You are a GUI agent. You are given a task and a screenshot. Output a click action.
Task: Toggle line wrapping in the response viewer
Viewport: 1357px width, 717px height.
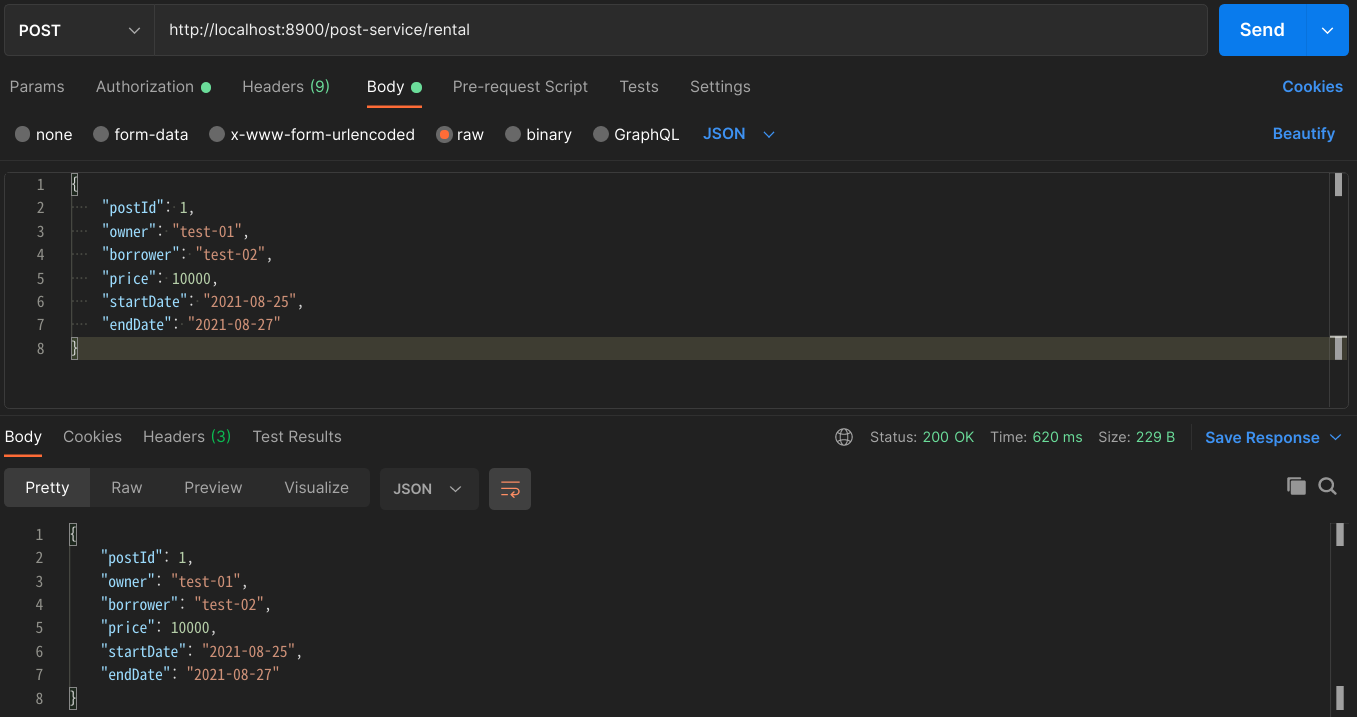[510, 488]
